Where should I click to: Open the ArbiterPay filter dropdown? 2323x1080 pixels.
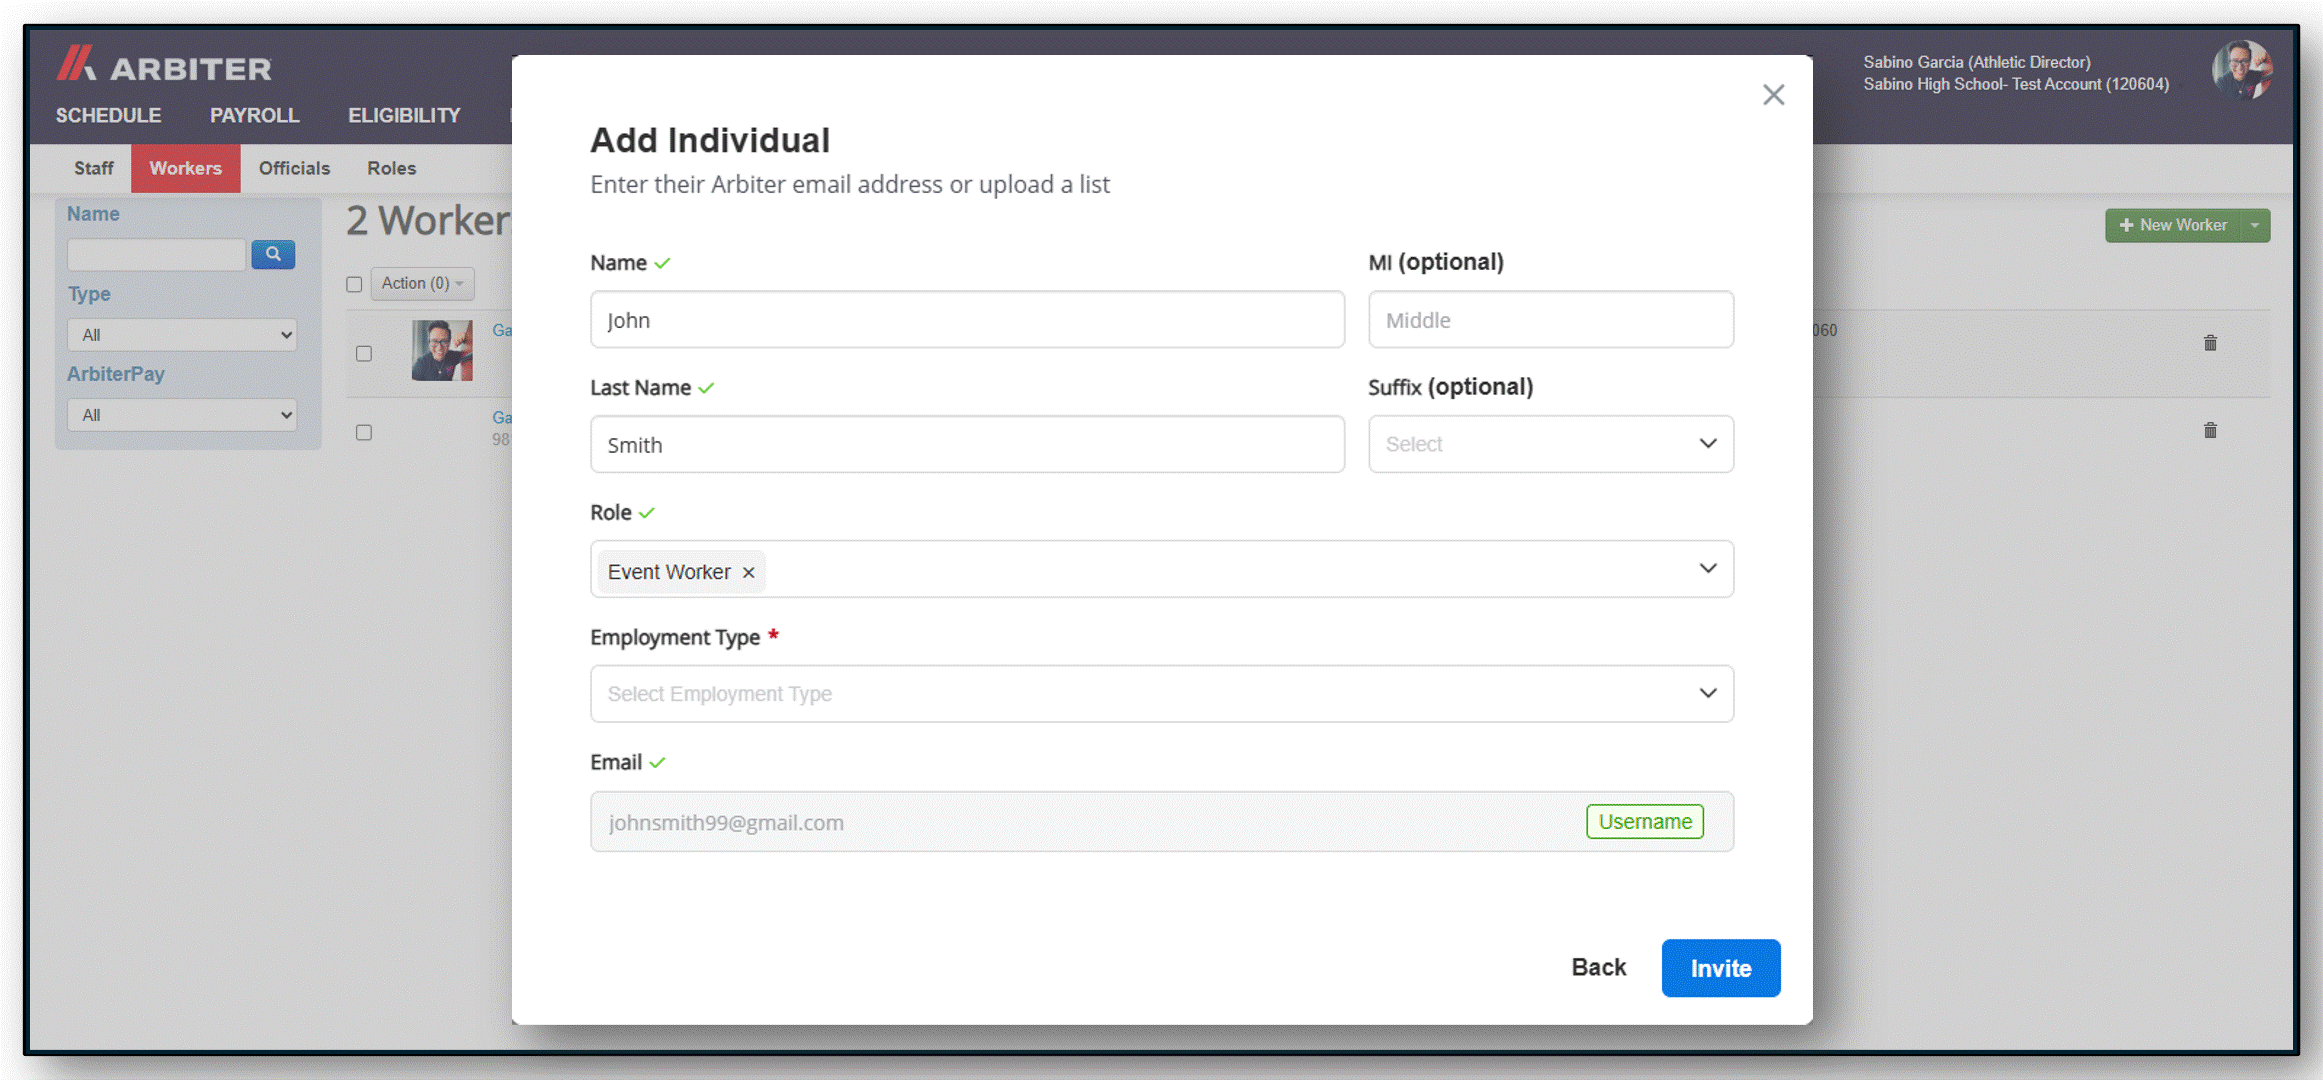click(x=182, y=415)
